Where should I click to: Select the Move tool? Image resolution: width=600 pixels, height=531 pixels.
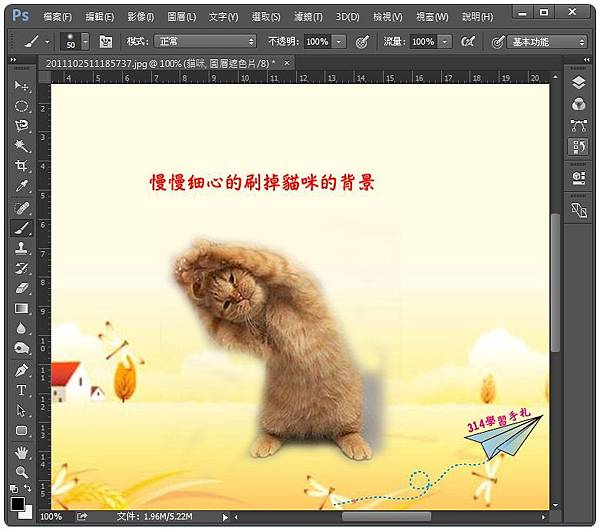coord(21,86)
